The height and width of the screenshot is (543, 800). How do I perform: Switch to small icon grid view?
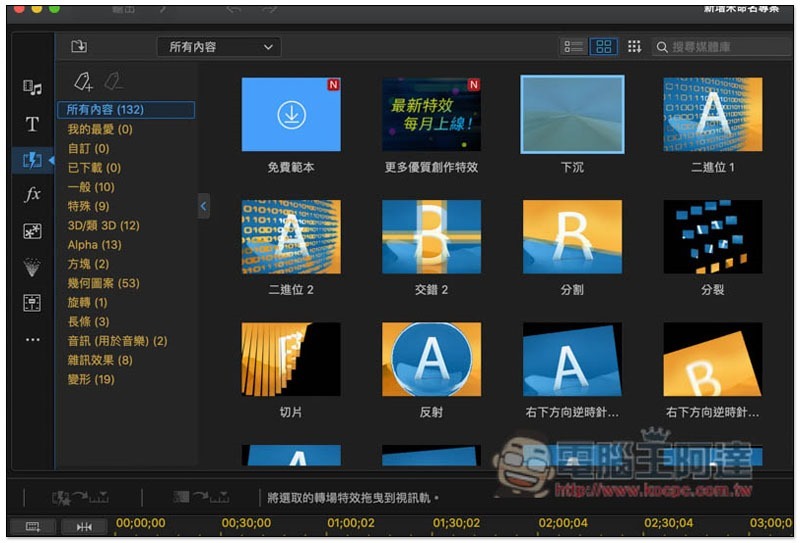(x=634, y=46)
